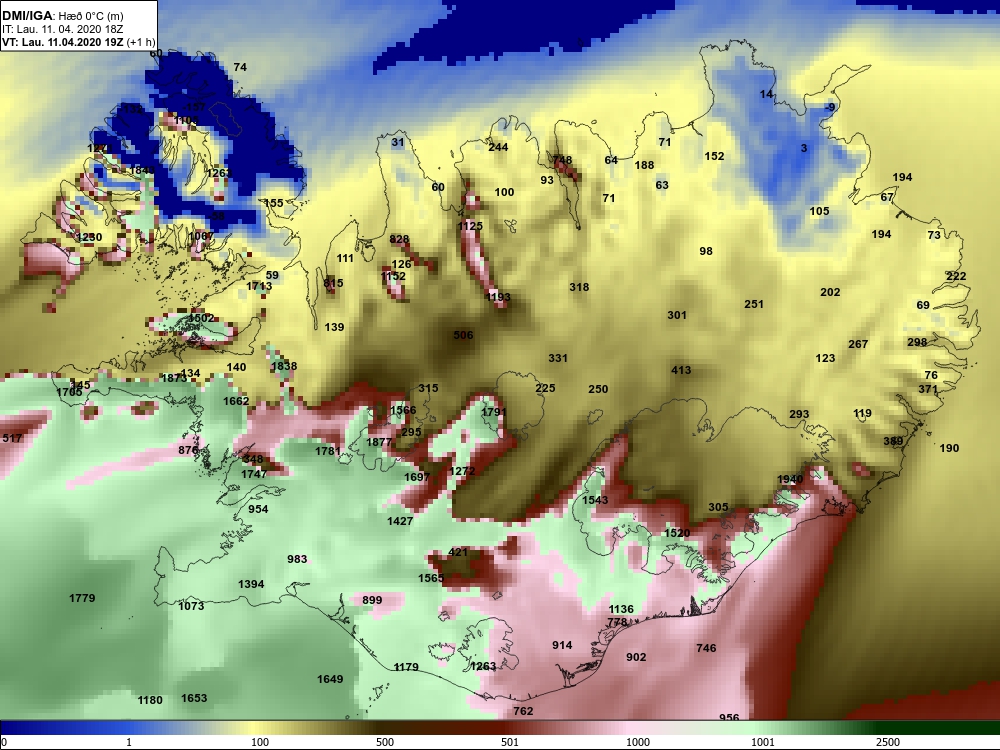Click the map value "222"
This screenshot has width=1000, height=750.
click(x=956, y=276)
